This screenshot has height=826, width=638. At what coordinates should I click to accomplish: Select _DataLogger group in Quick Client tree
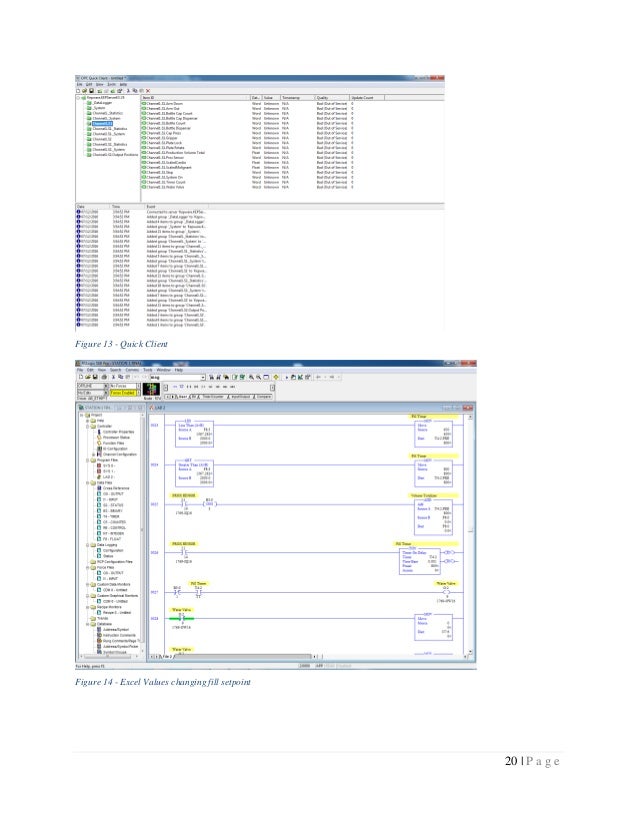(102, 103)
